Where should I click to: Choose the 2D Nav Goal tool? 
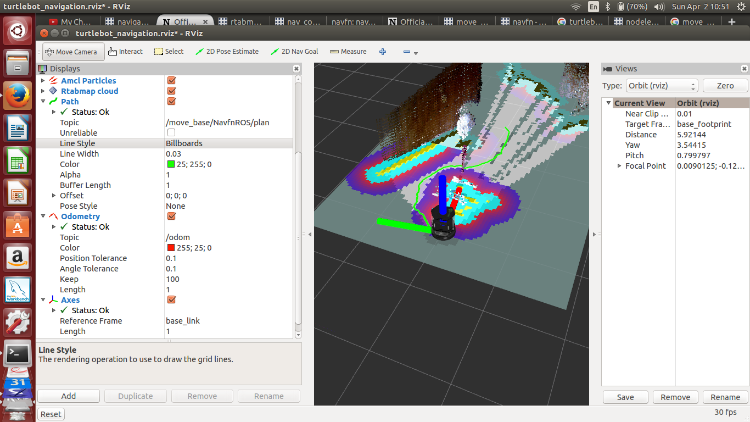point(297,51)
